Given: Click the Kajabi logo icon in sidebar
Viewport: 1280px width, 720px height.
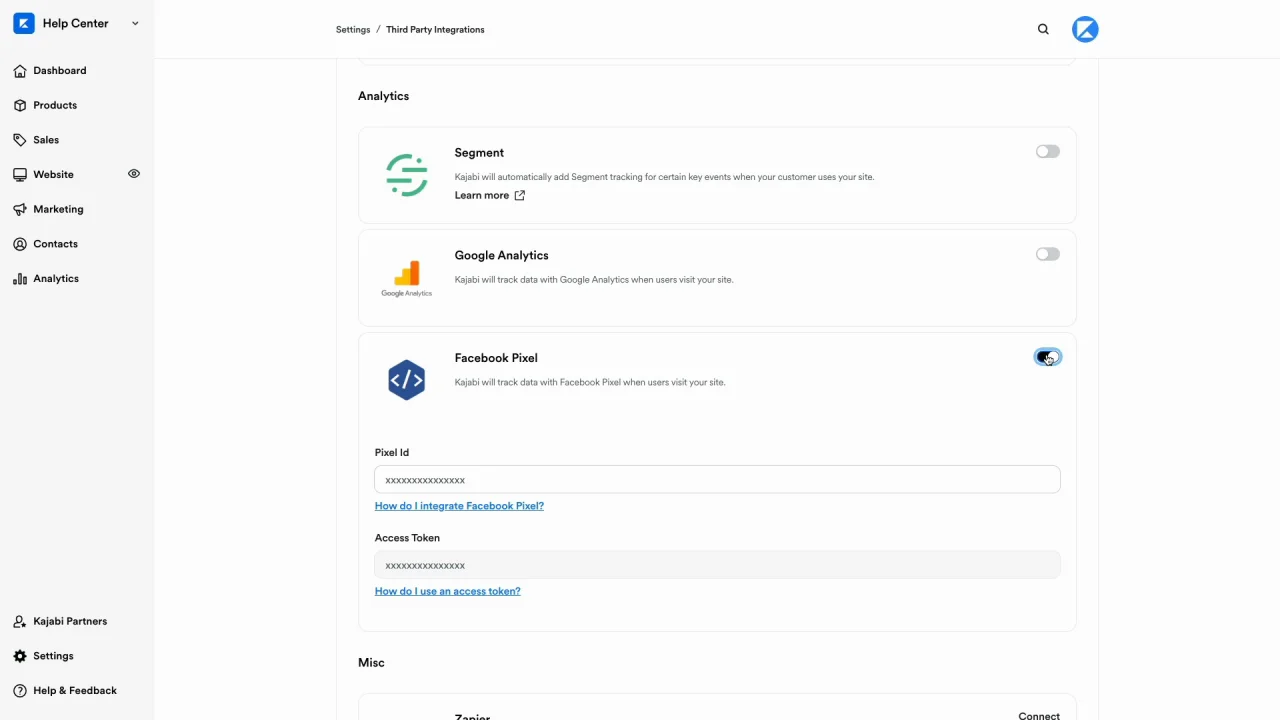Looking at the screenshot, I should click(24, 23).
